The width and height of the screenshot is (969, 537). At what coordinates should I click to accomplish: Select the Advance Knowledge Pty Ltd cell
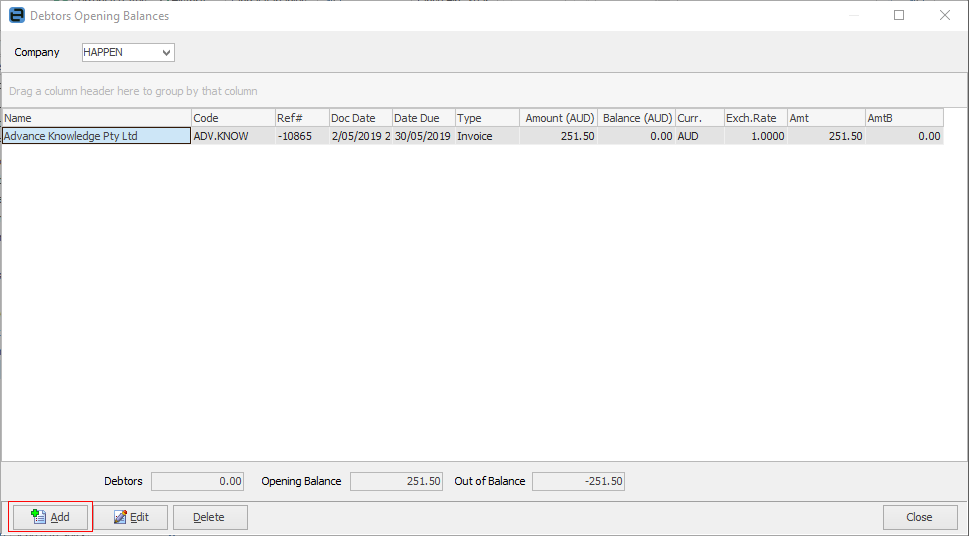pyautogui.click(x=96, y=136)
